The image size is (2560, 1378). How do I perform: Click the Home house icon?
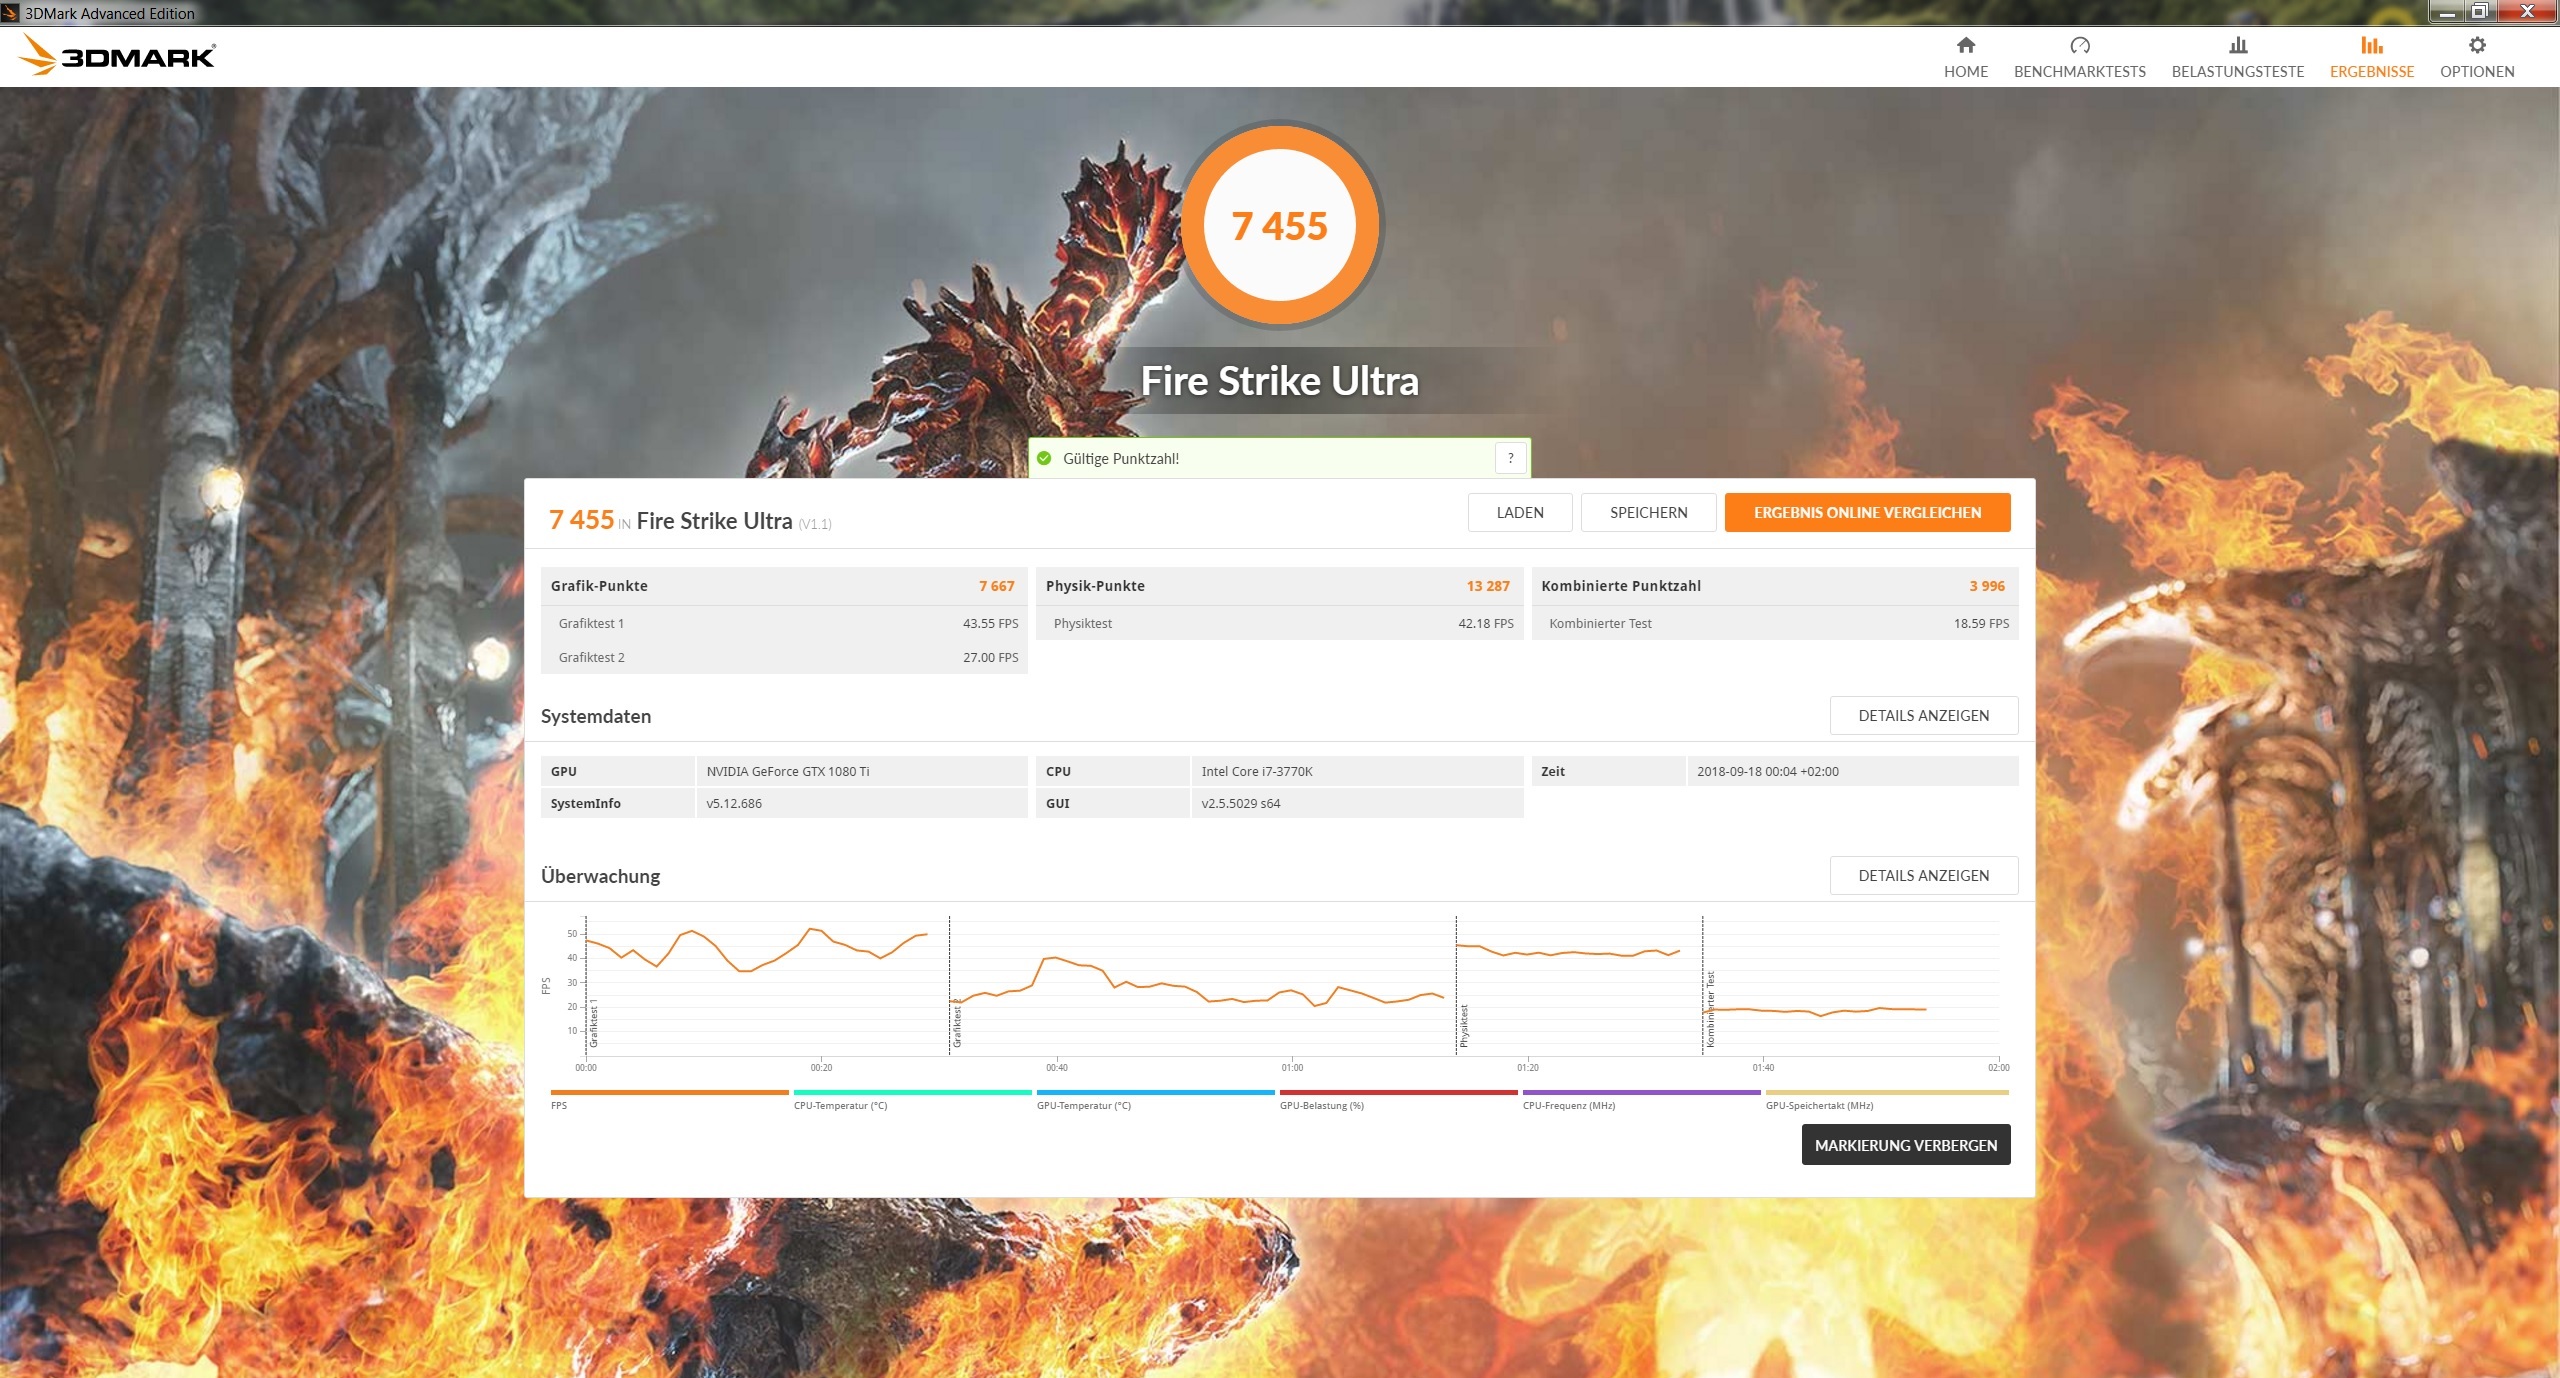(1965, 45)
